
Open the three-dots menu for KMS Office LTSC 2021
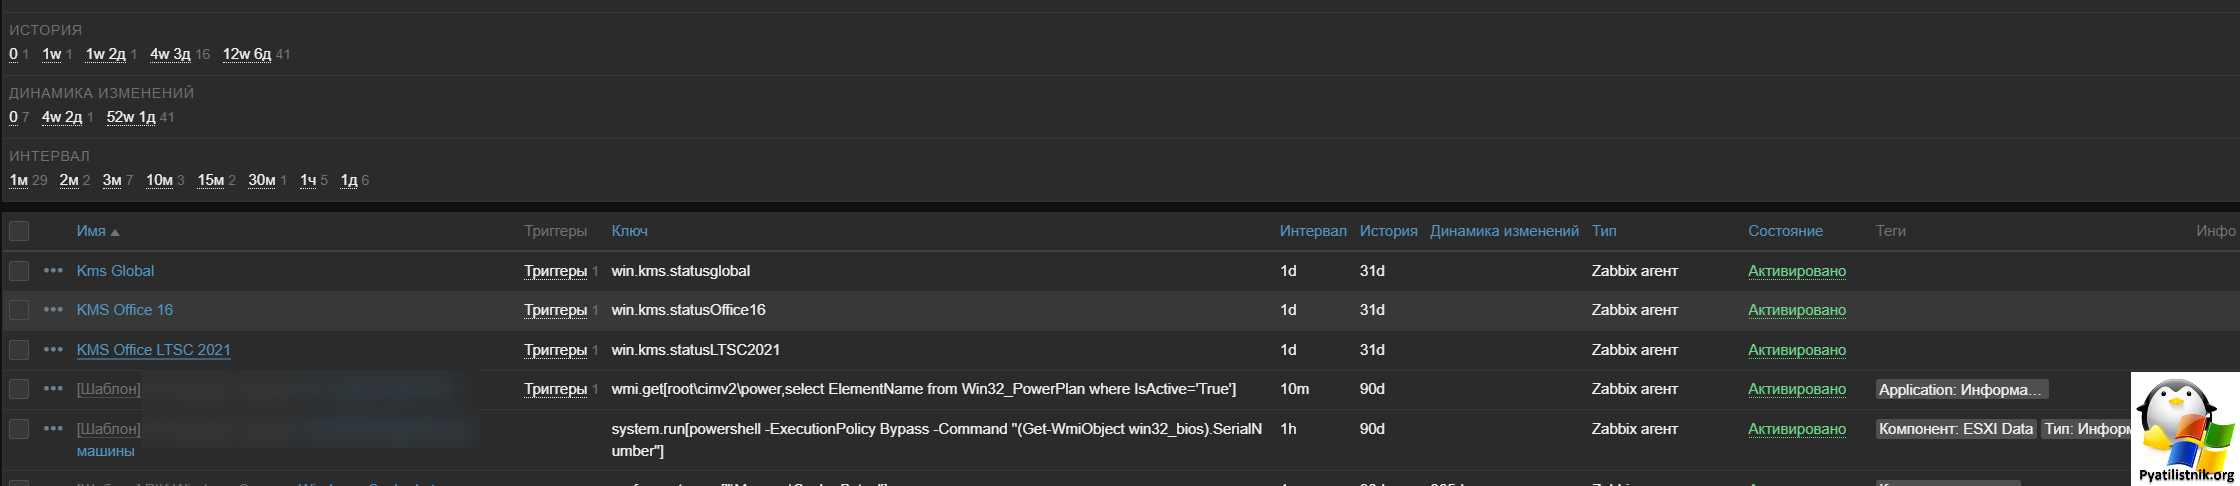coord(53,350)
